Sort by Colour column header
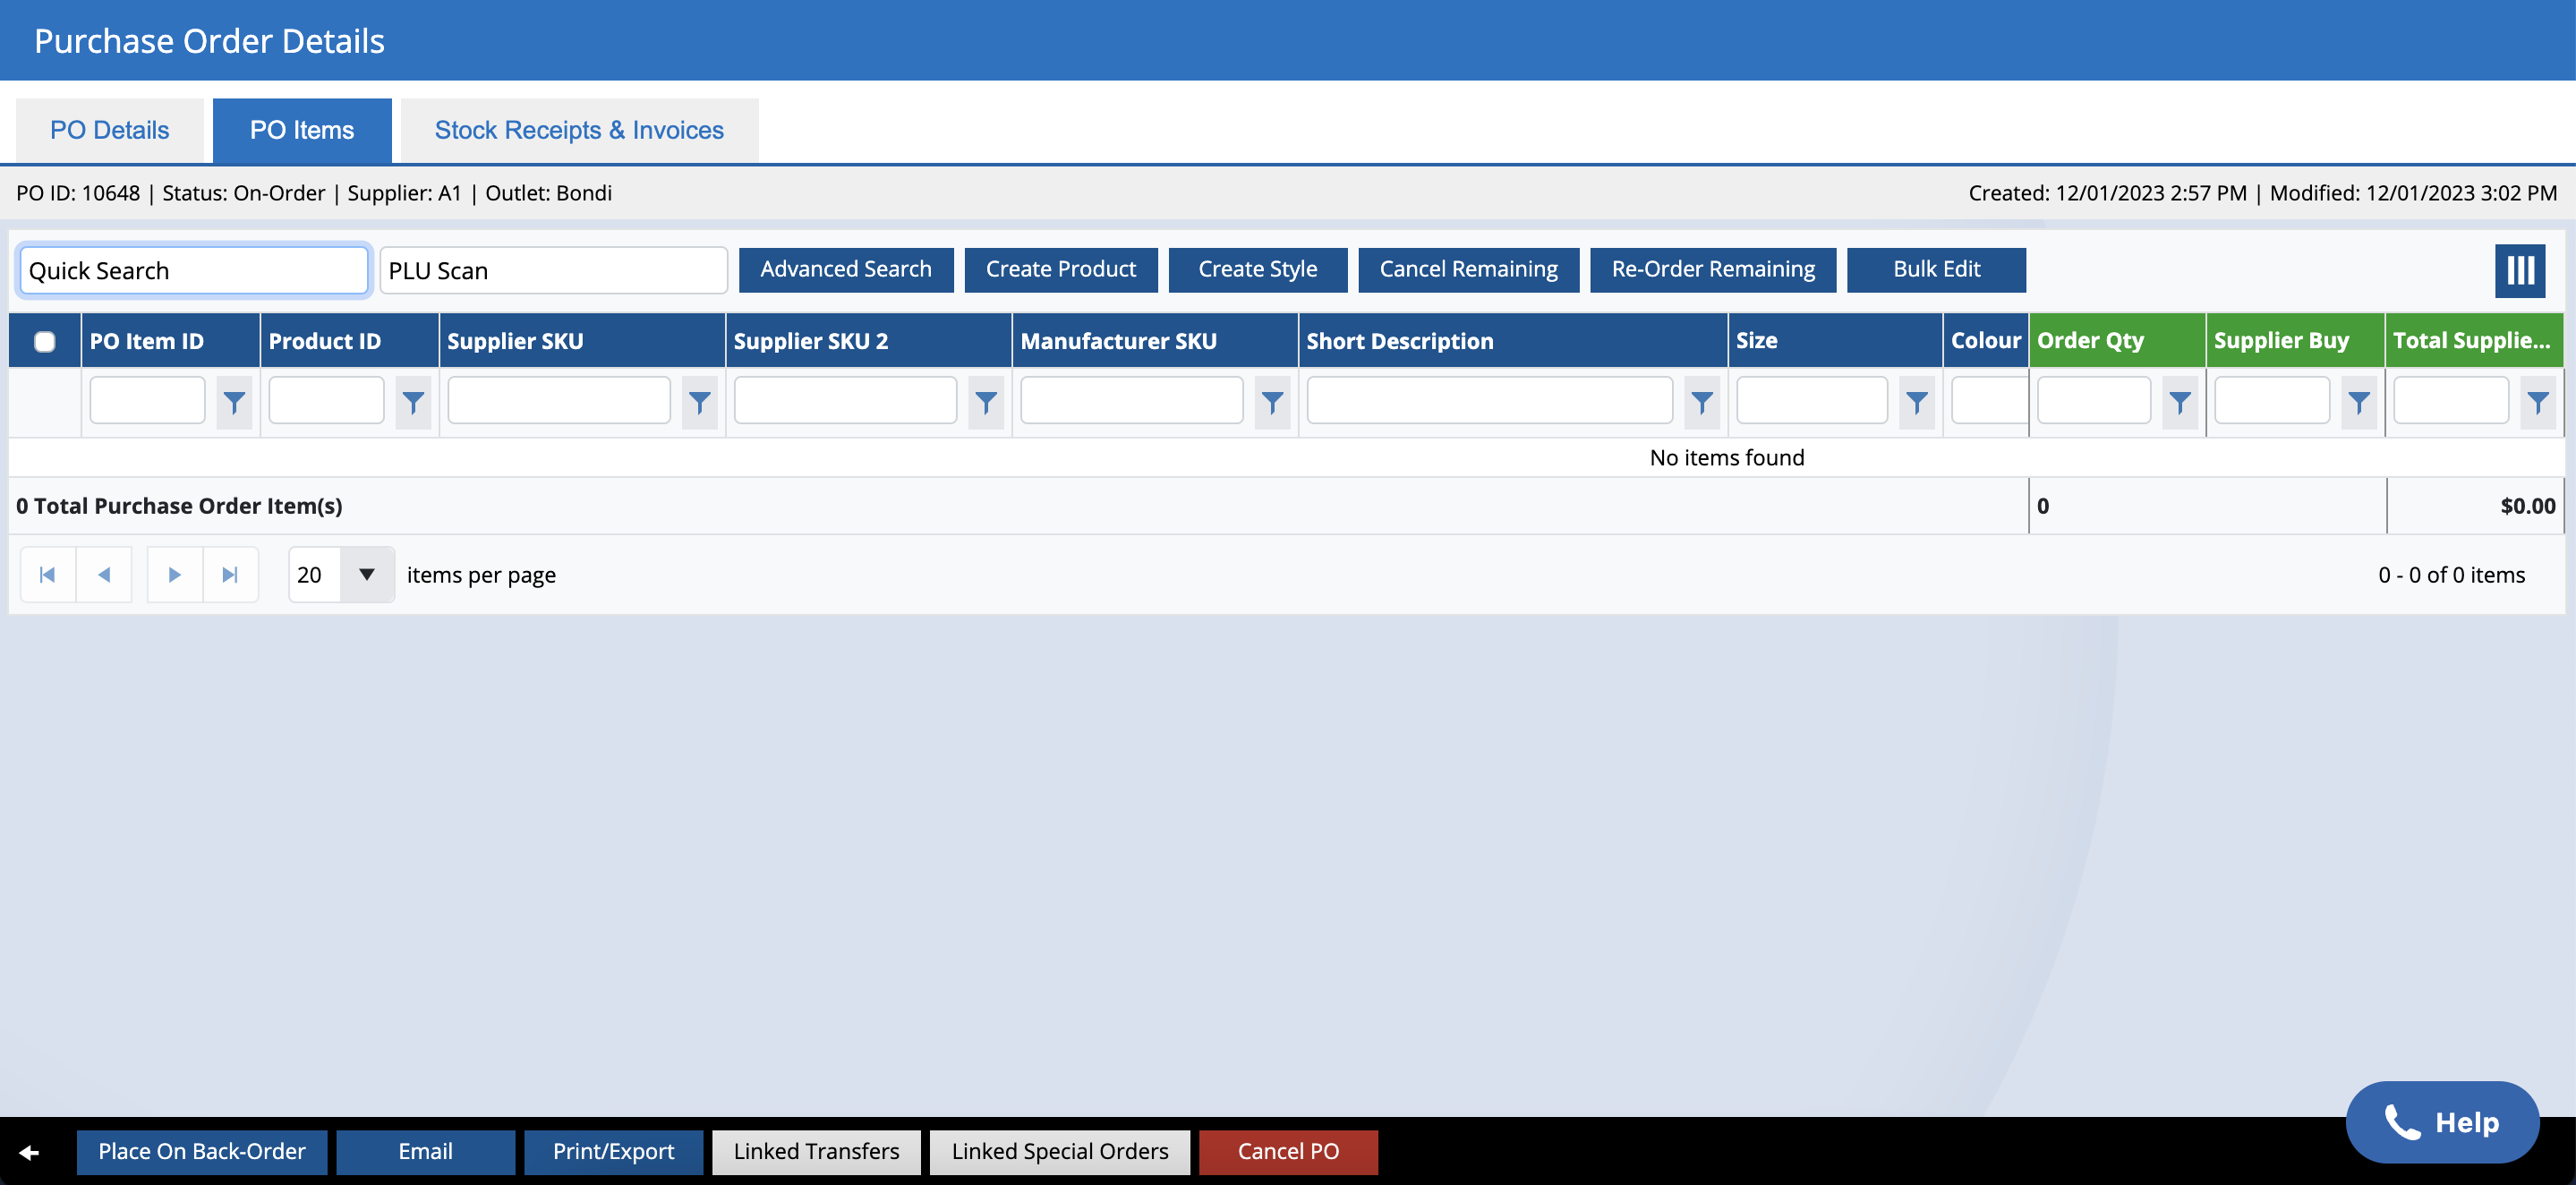 click(1986, 341)
